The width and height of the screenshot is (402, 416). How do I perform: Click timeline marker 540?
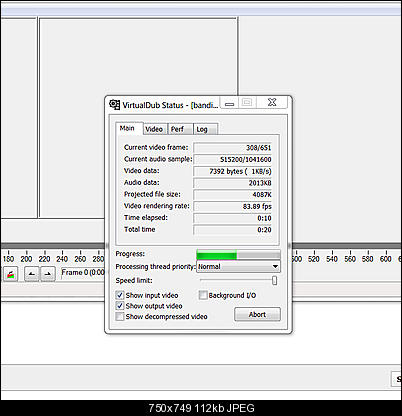[x=332, y=259]
